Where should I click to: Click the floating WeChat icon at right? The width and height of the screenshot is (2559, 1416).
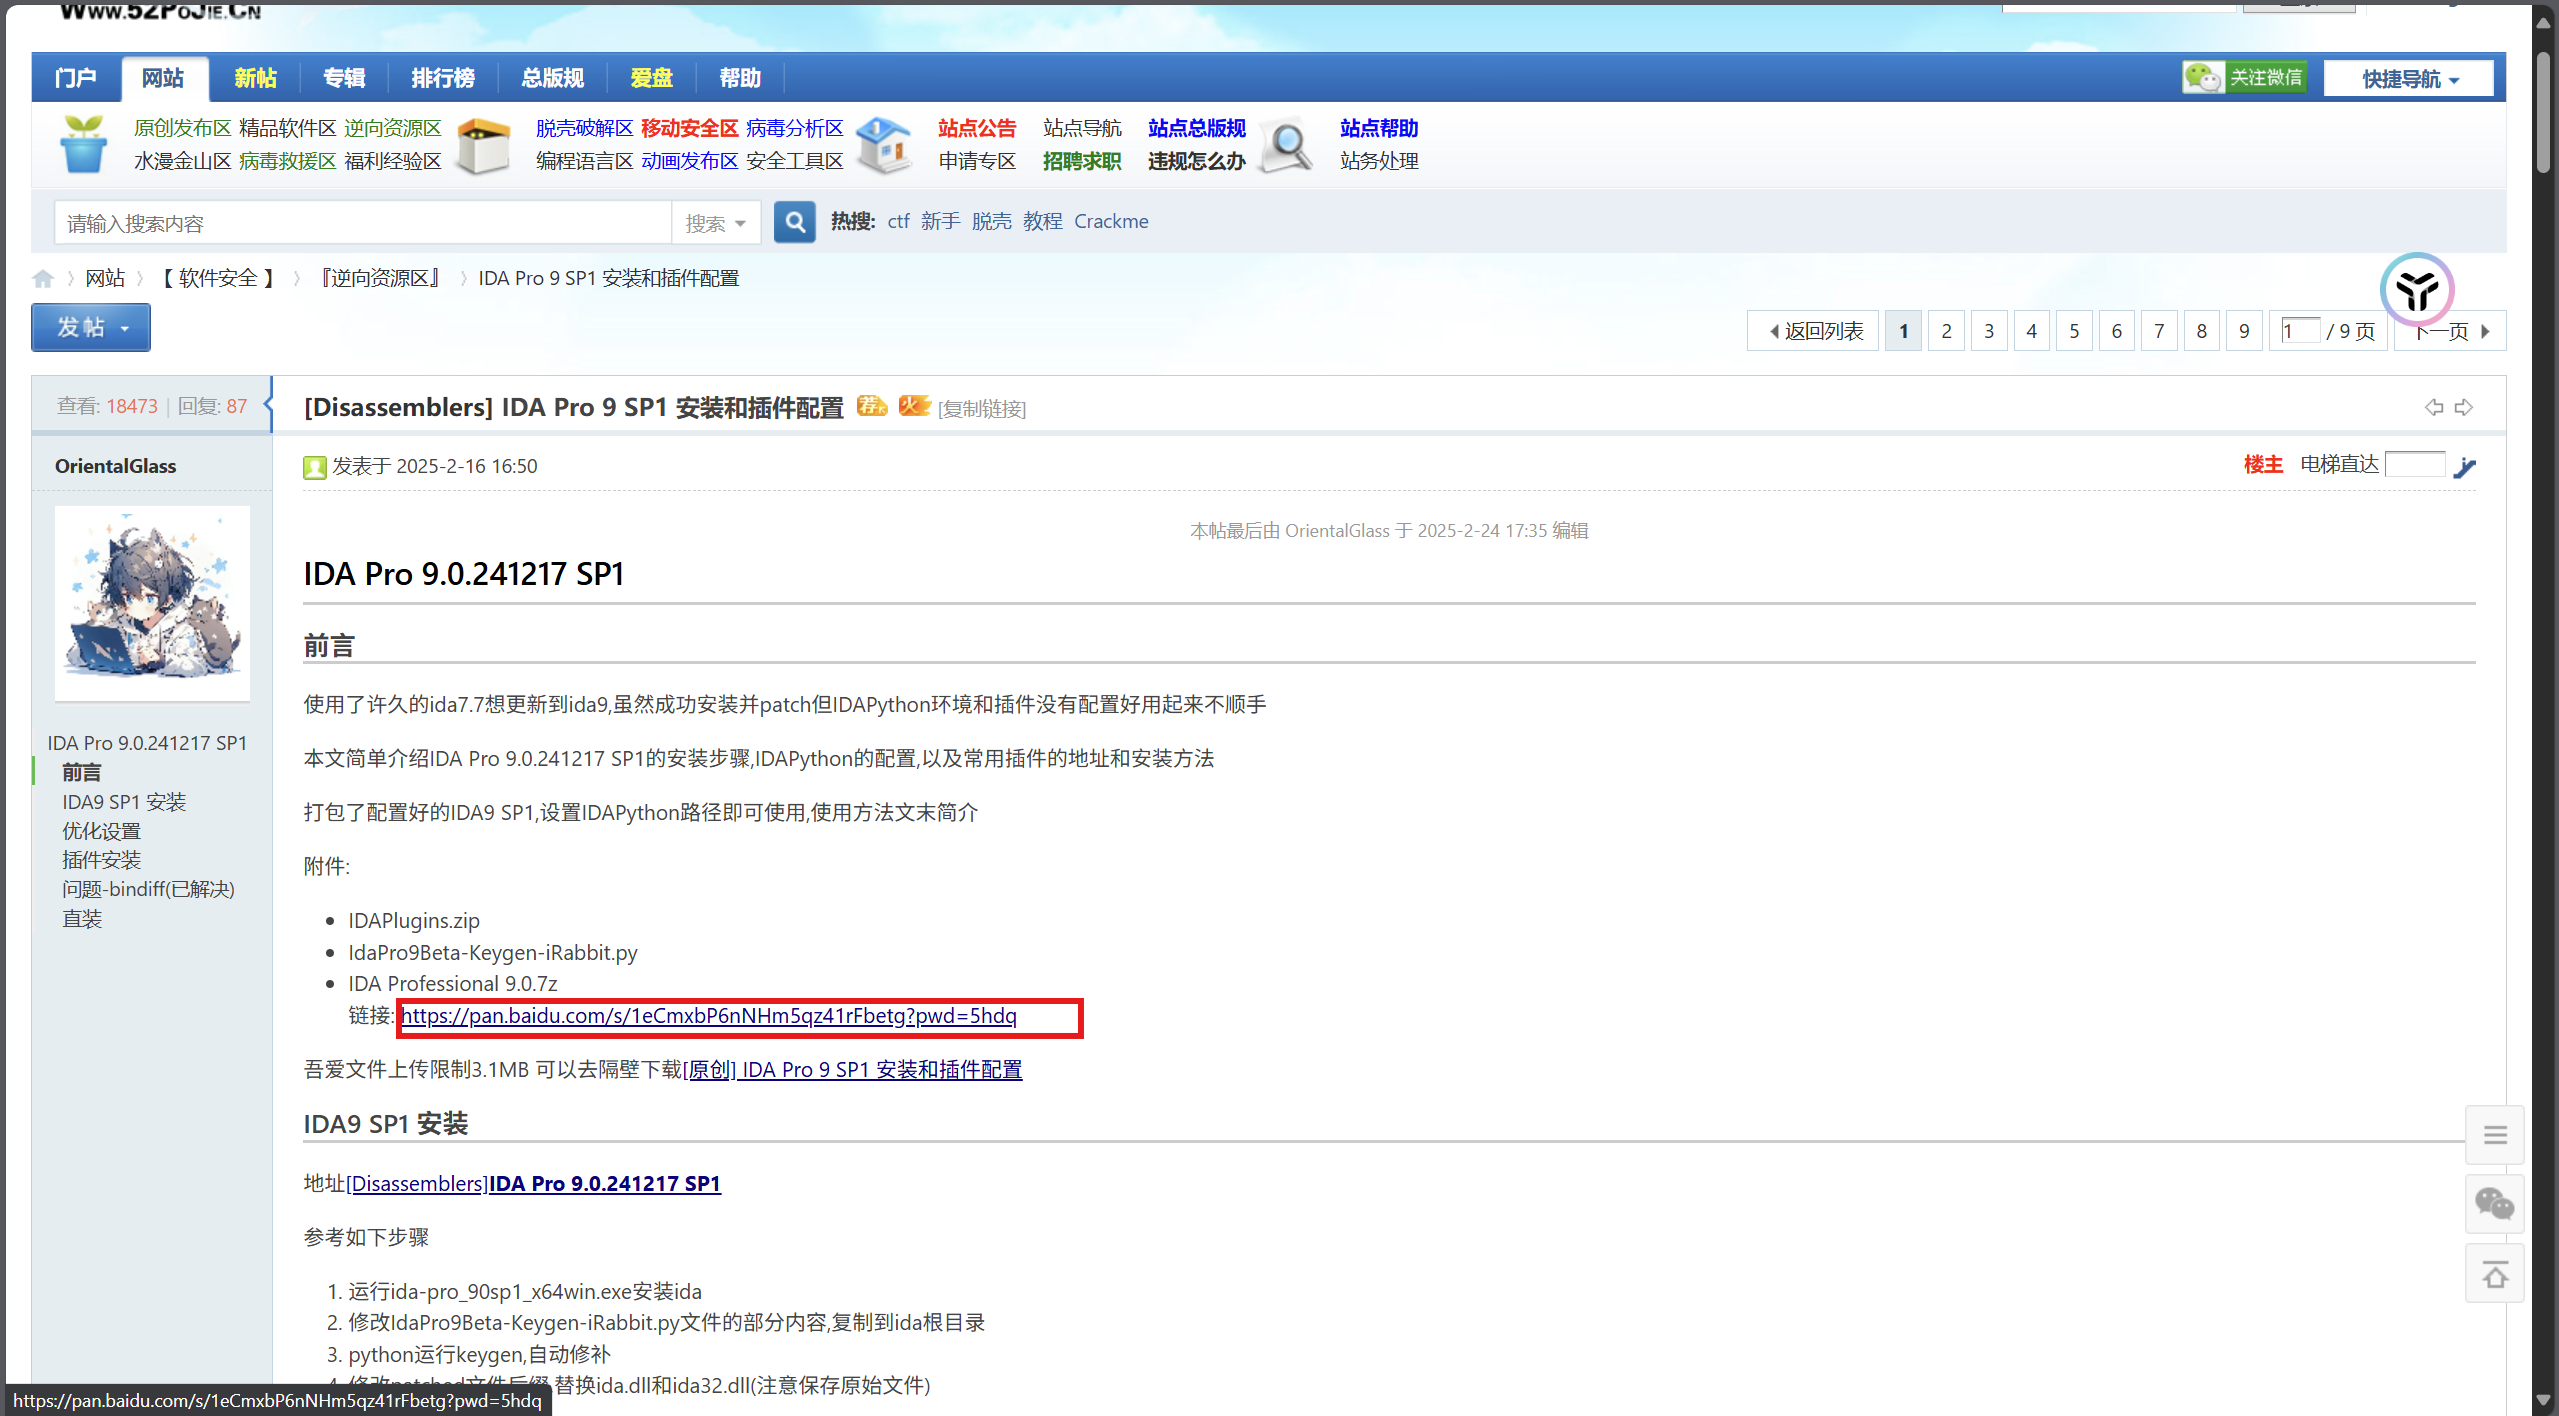[x=2494, y=1203]
